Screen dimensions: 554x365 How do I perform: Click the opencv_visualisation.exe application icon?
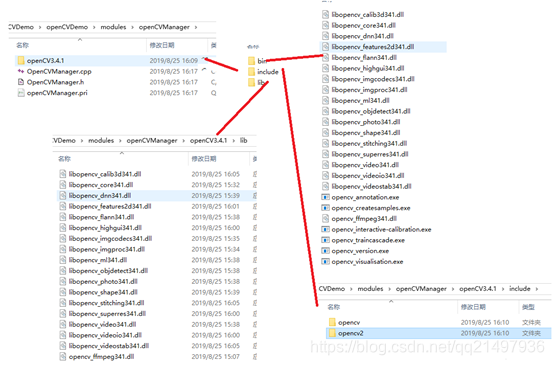325,261
